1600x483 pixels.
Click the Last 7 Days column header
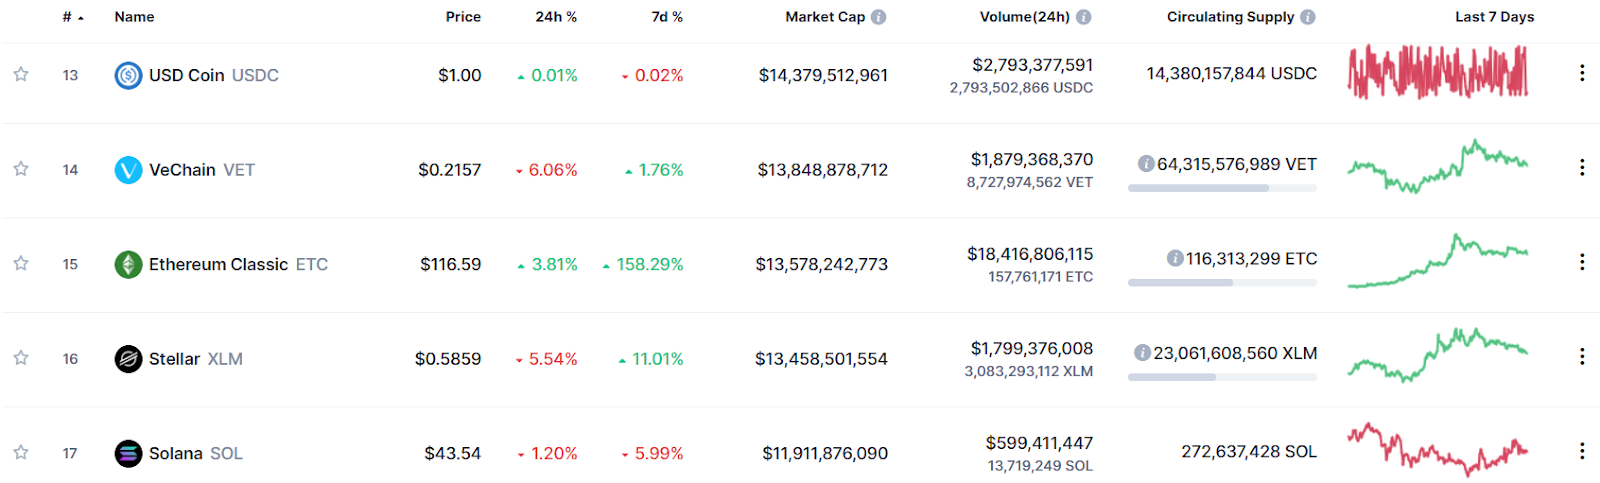tap(1494, 17)
